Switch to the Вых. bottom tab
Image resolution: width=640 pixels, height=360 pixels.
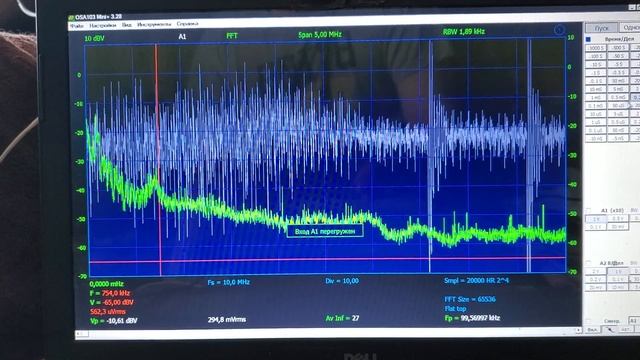click(x=592, y=330)
